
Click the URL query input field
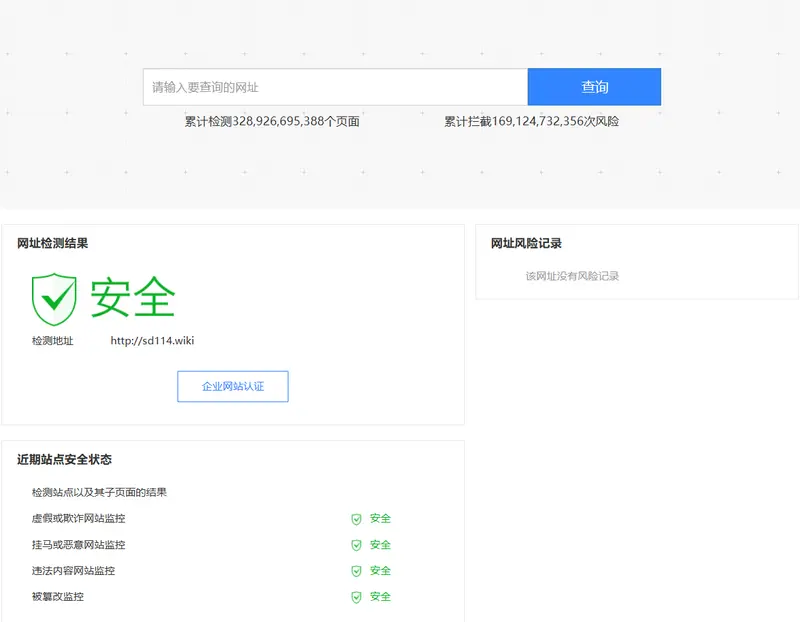click(335, 87)
